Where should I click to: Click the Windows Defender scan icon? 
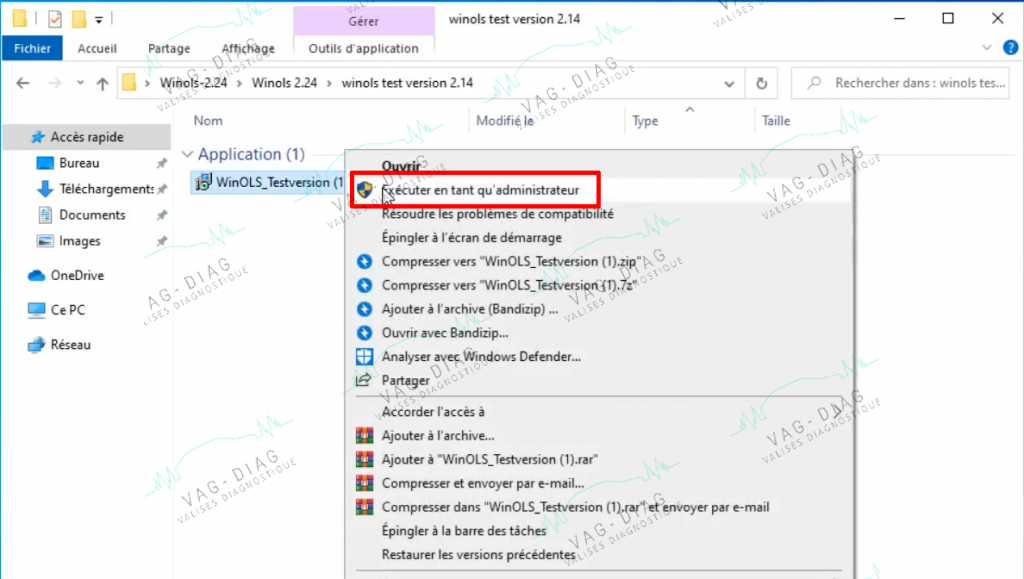click(x=364, y=356)
